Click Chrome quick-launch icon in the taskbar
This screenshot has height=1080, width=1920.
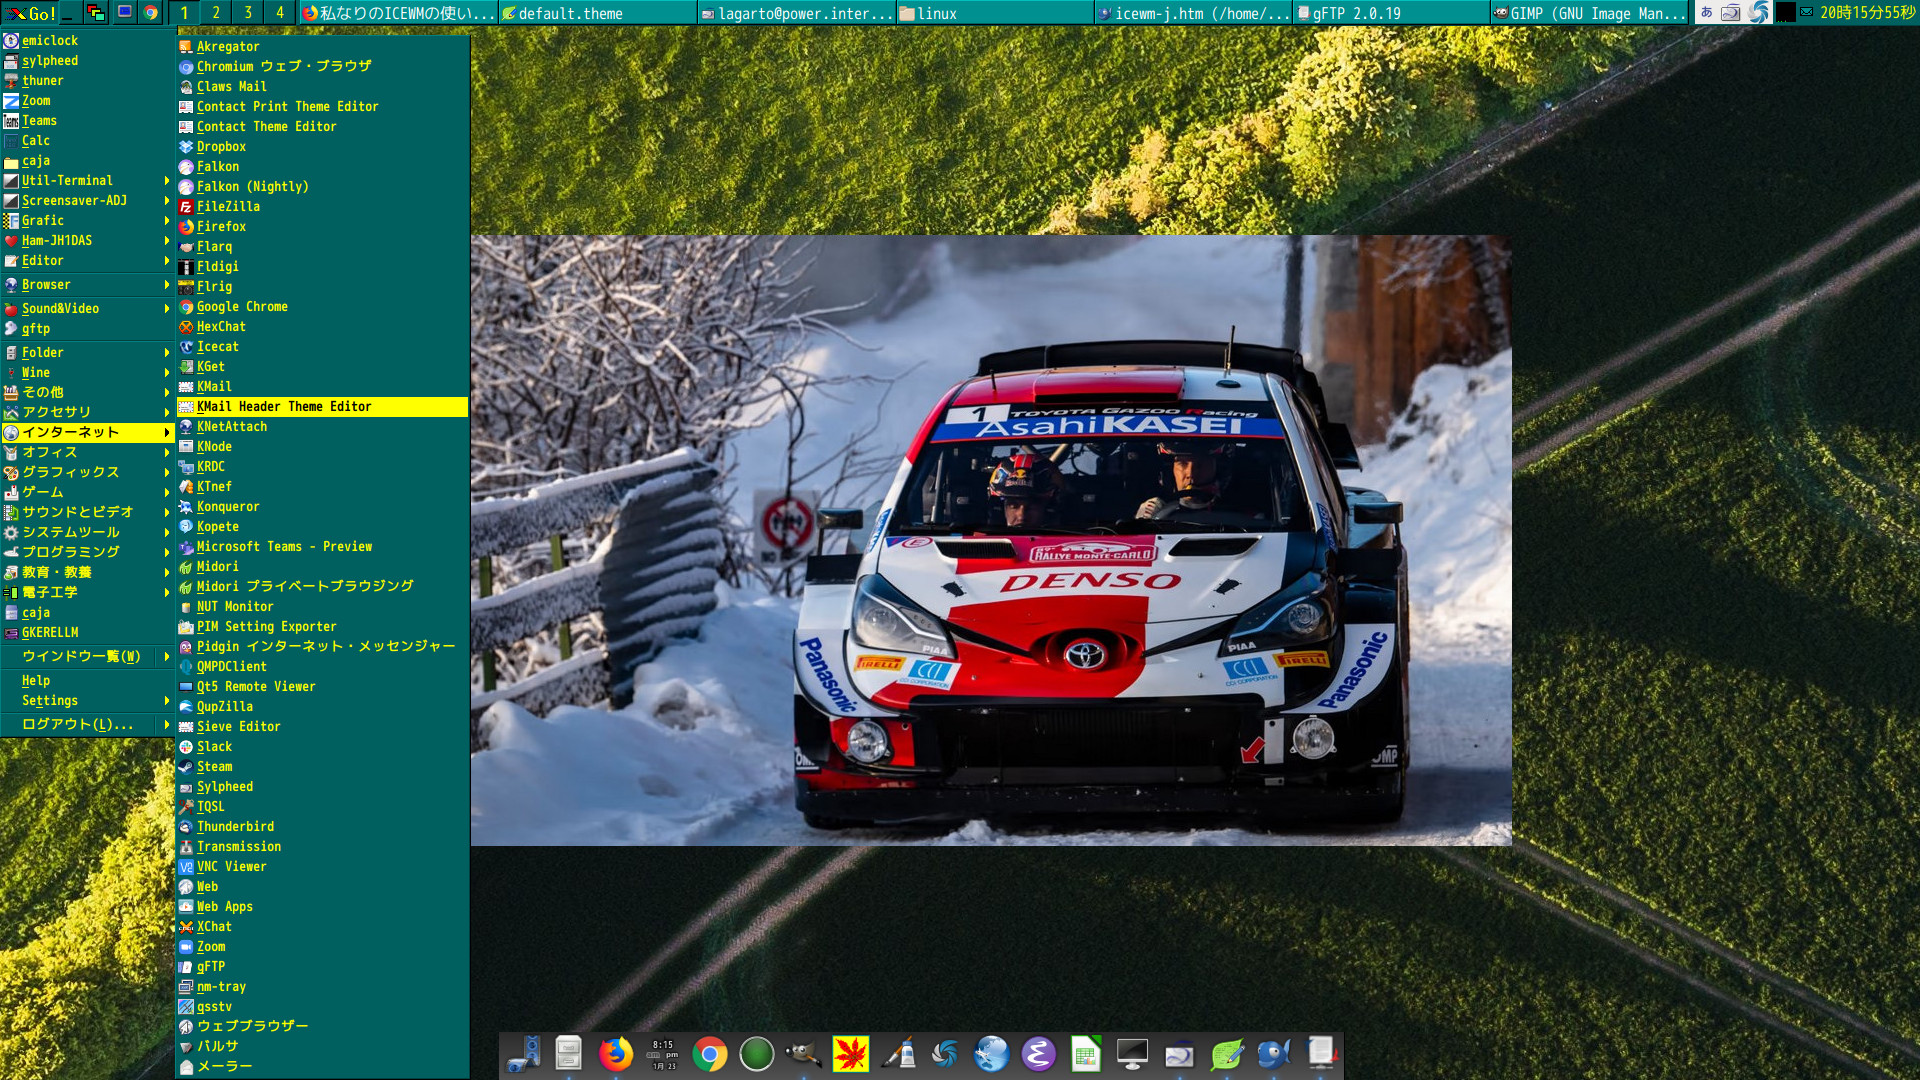(x=151, y=13)
